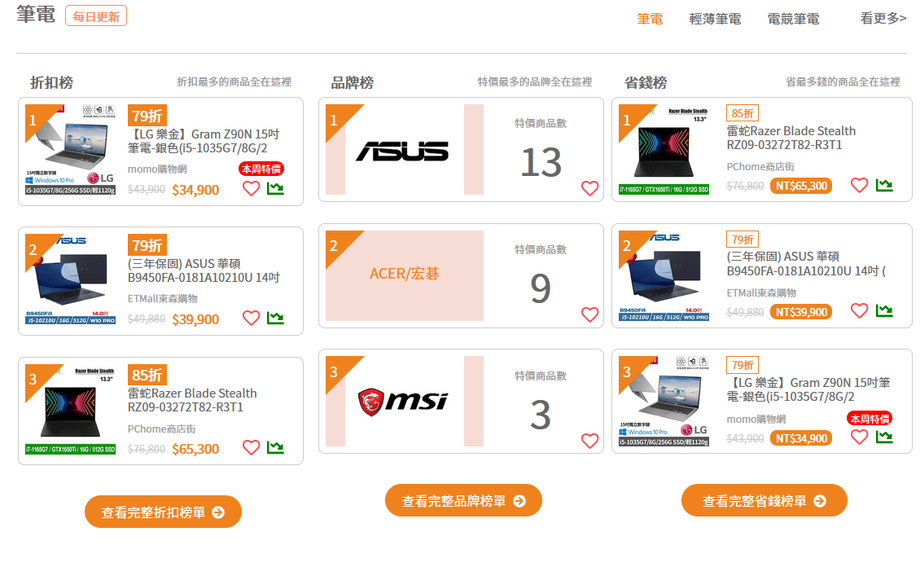The image size is (920, 567).
Task: Favorite ASUS B9450FA in 折扣榜 list
Action: (251, 318)
